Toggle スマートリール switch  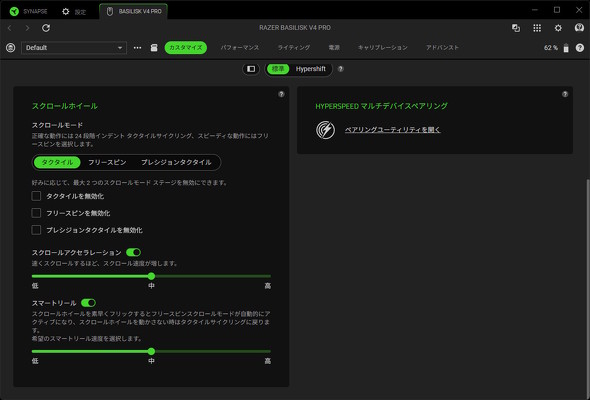(88, 303)
